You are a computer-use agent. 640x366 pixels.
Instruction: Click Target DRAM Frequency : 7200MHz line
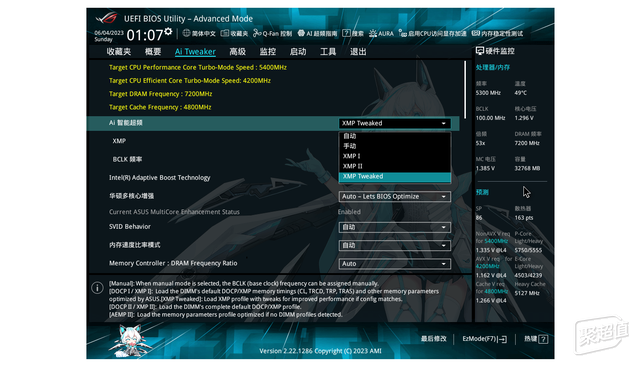[160, 94]
